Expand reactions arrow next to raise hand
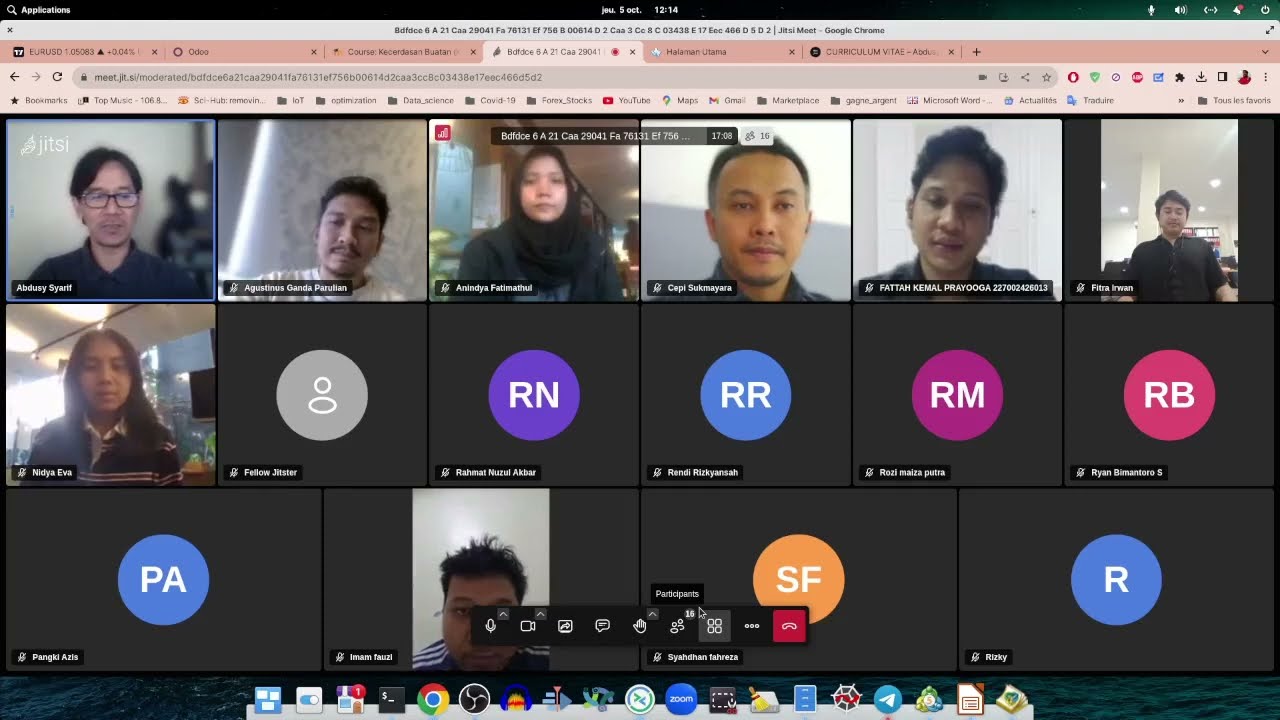 pos(652,614)
